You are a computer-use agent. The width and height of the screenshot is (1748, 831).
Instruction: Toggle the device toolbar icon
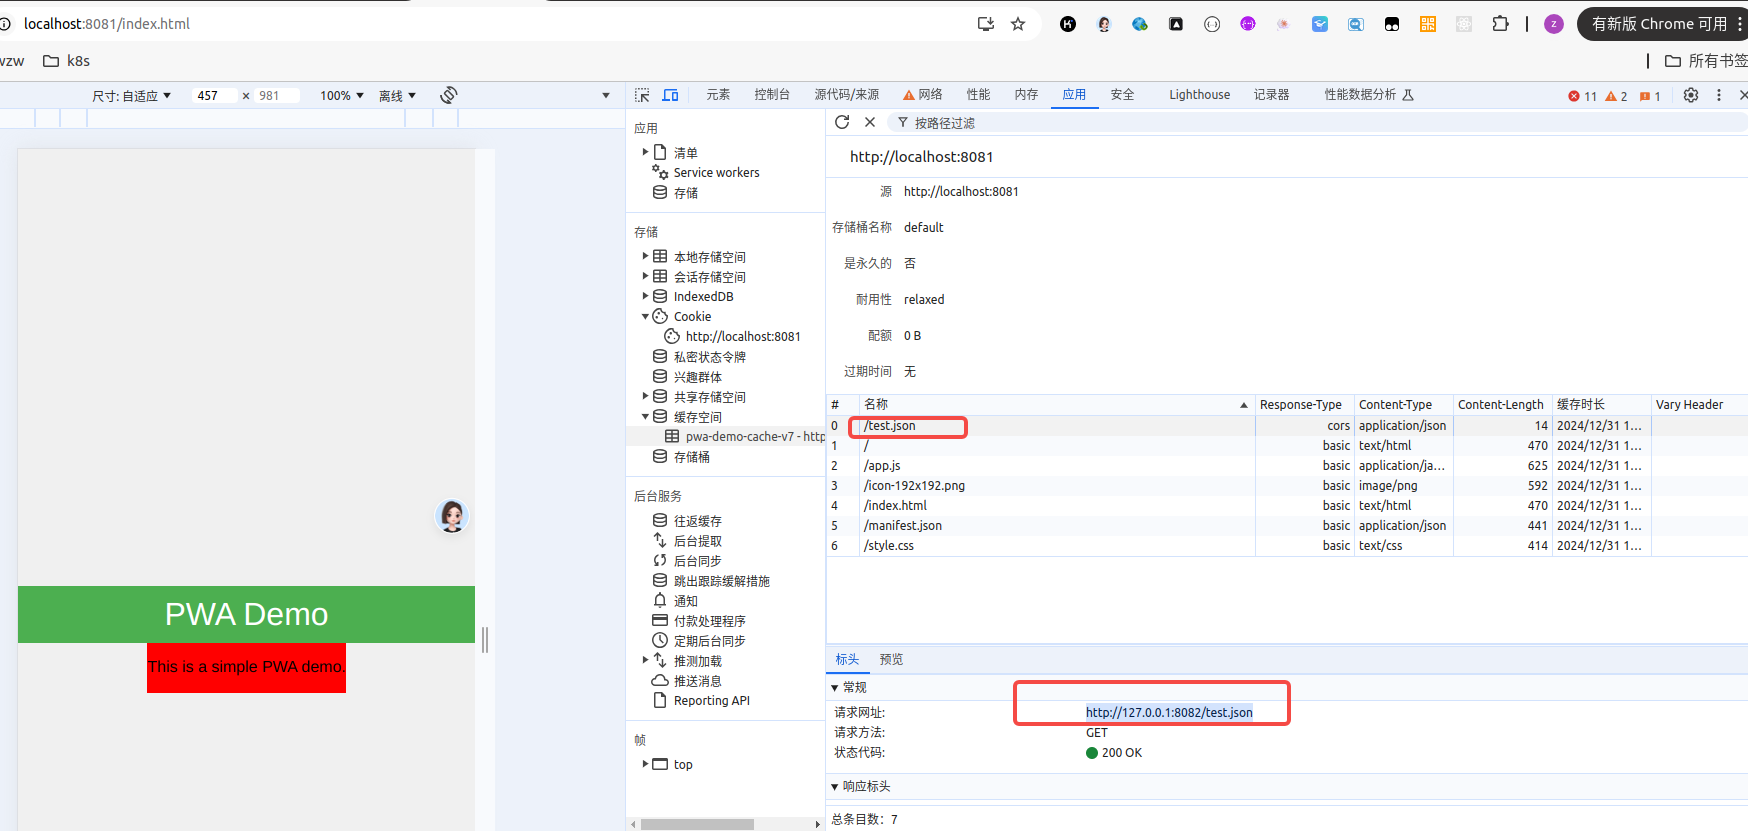(x=670, y=95)
